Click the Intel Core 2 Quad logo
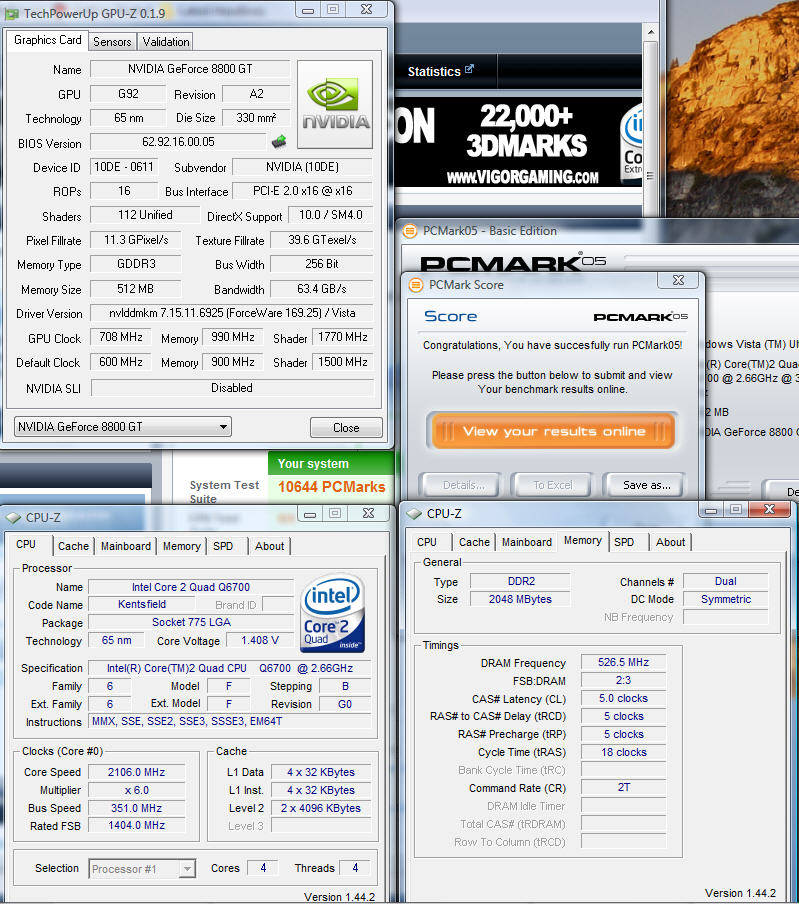 click(x=333, y=613)
